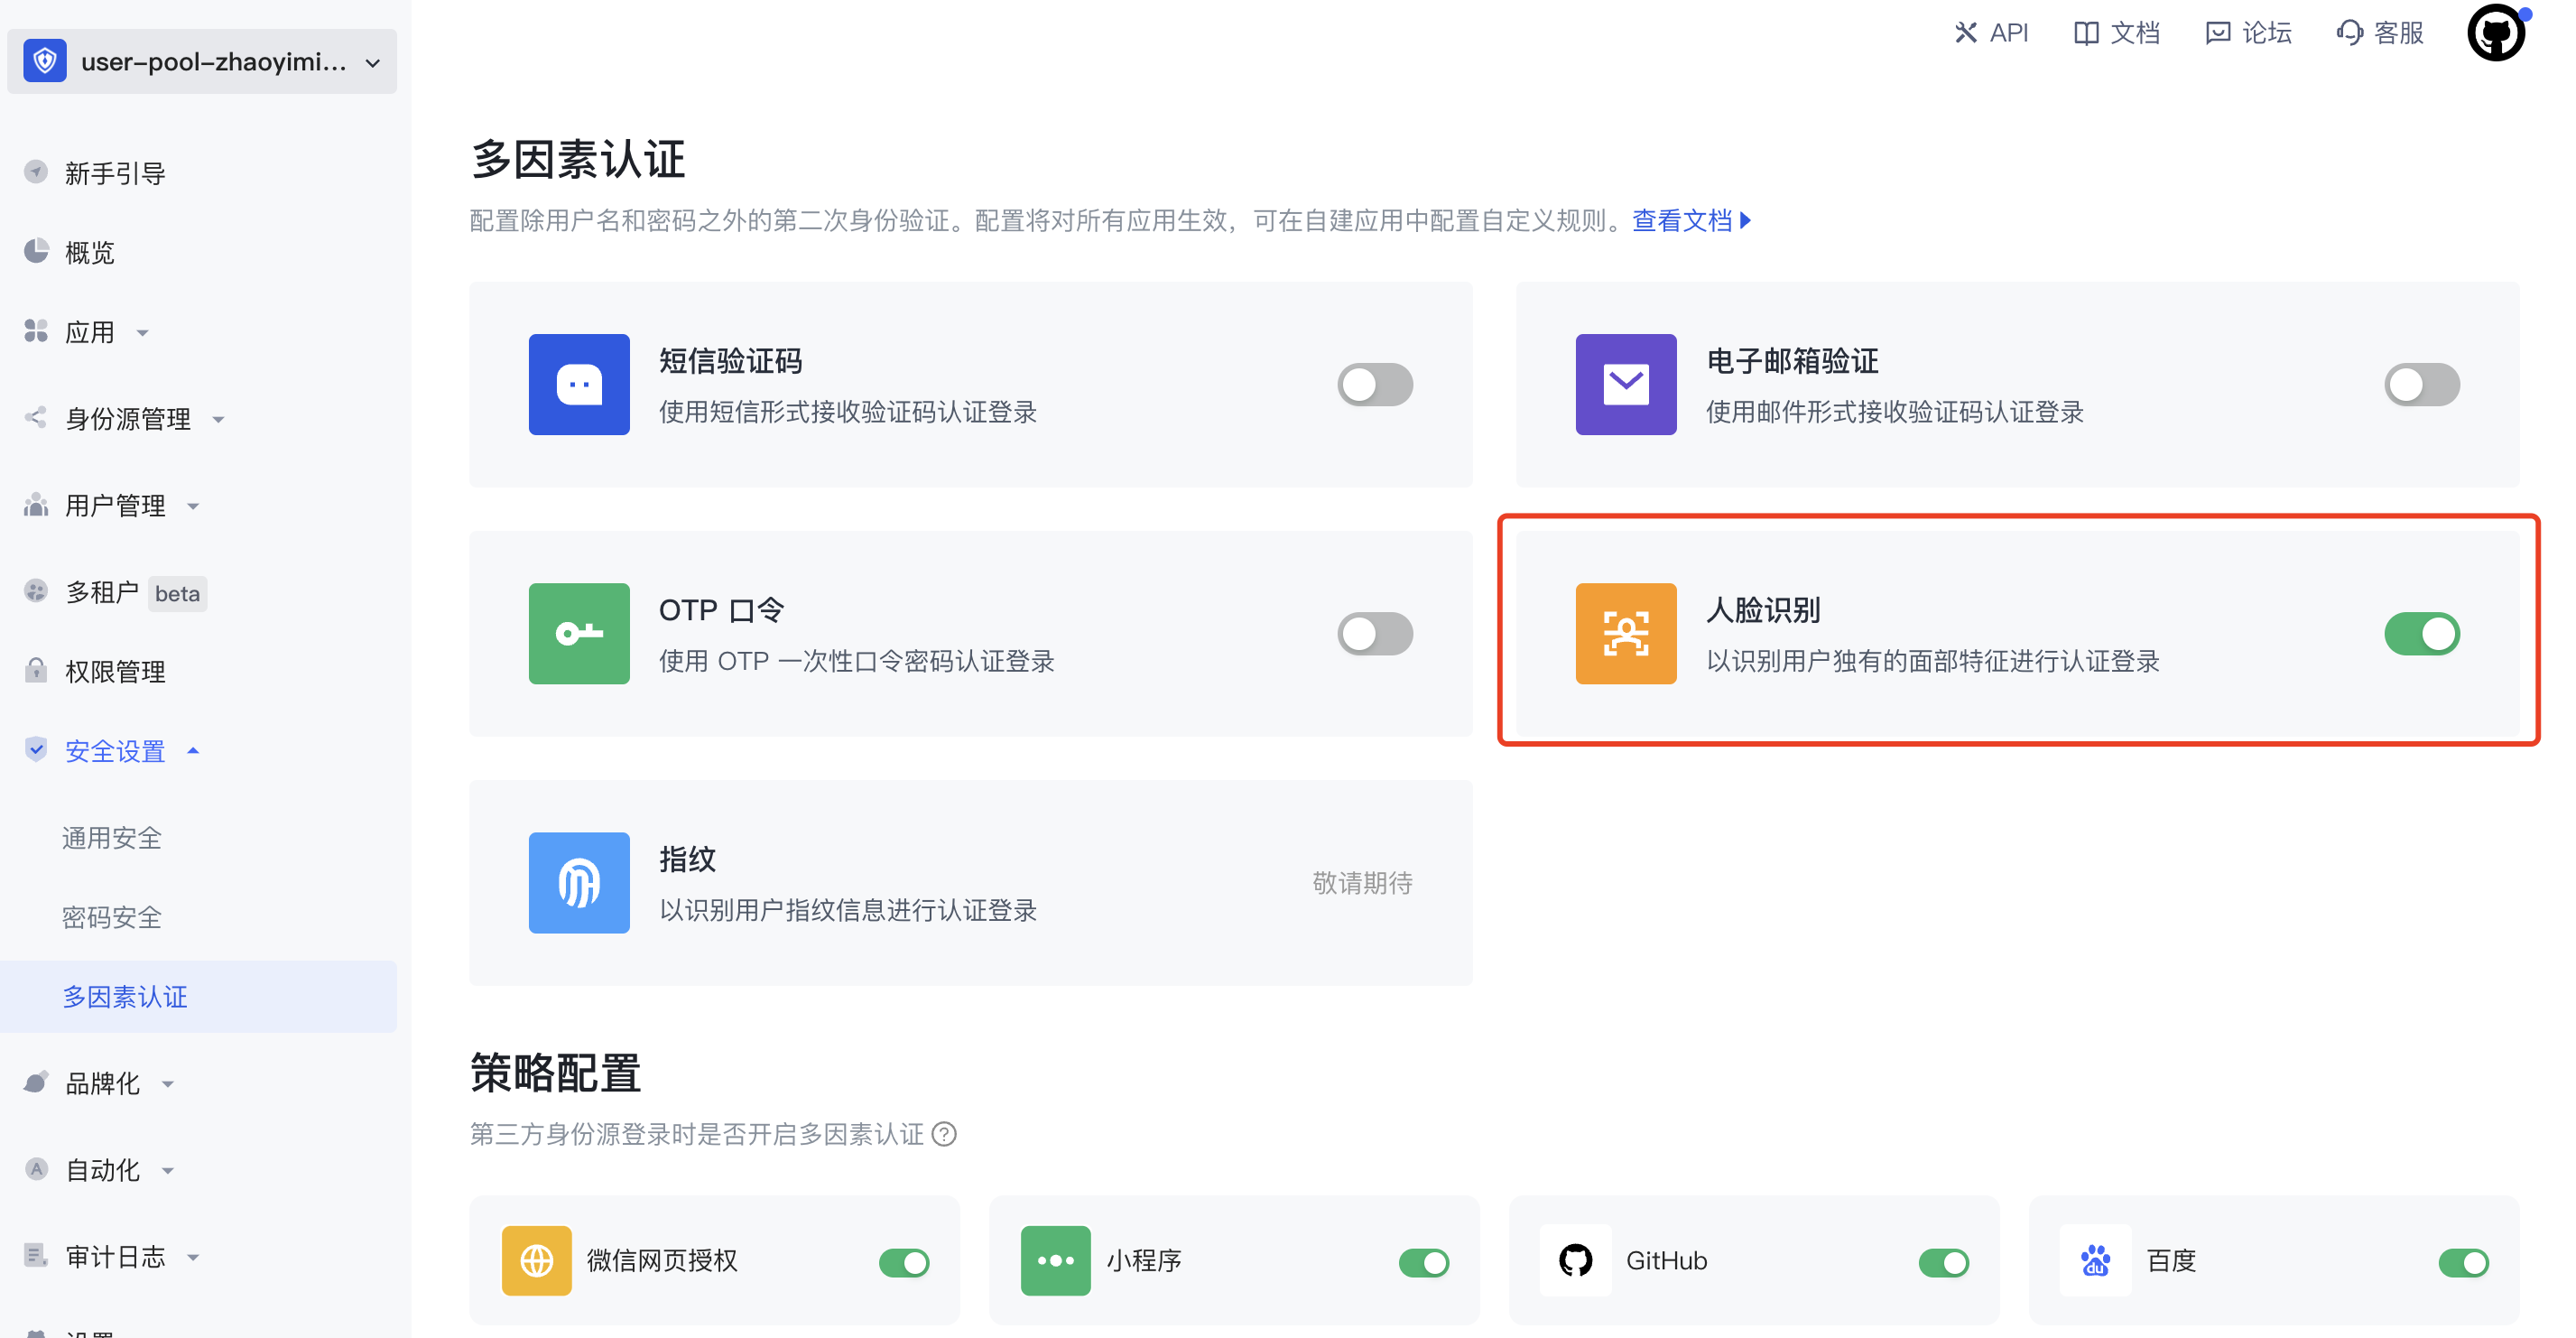Click the SMS verification code icon

point(579,384)
